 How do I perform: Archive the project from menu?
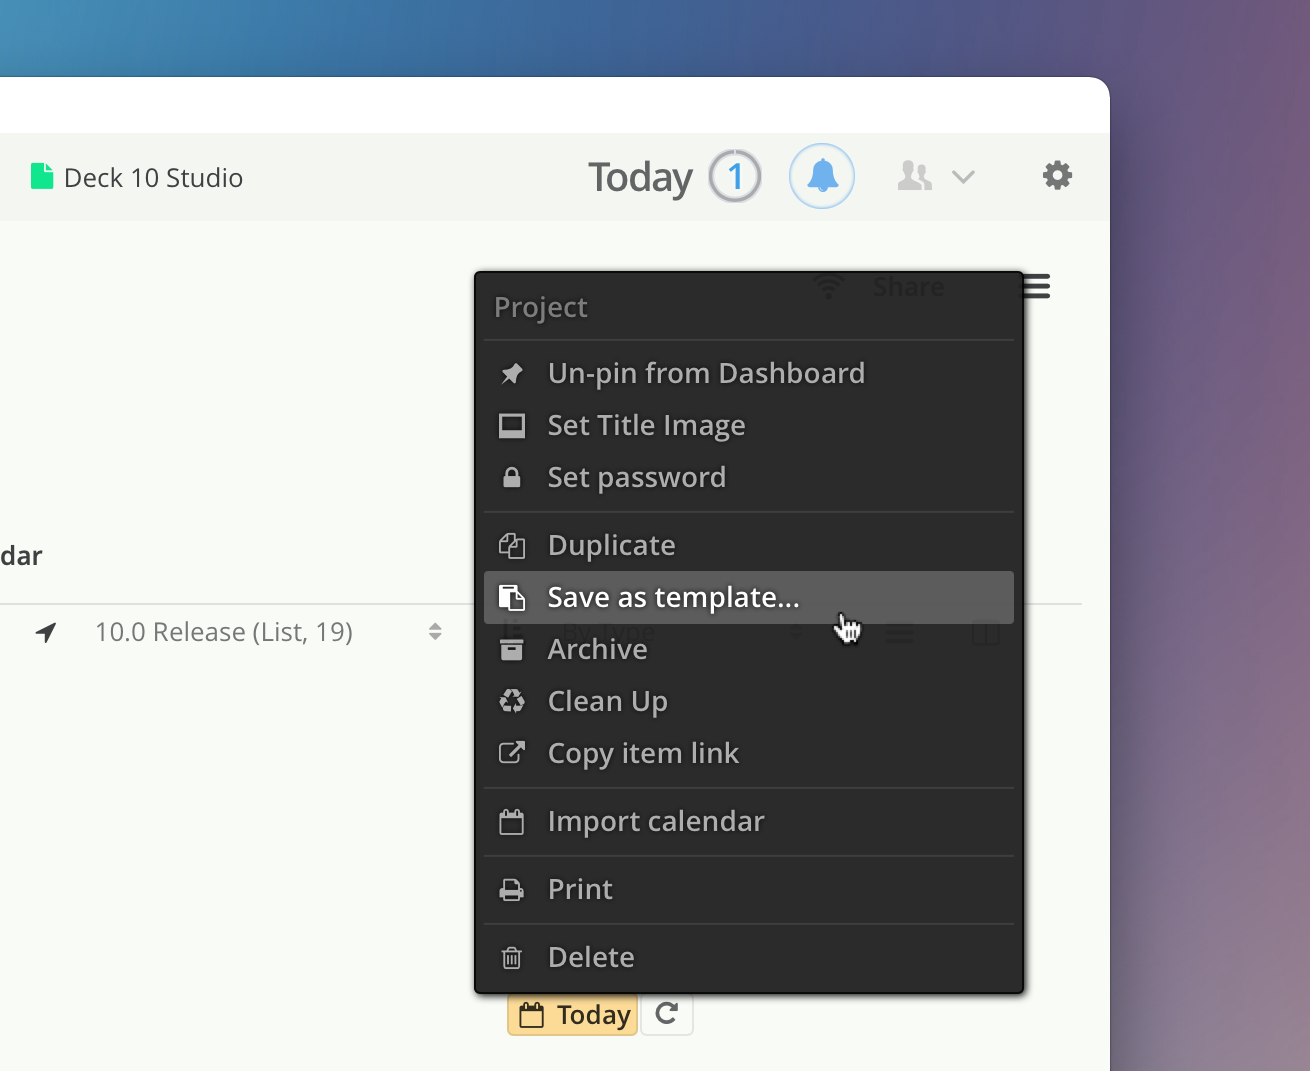pos(597,650)
